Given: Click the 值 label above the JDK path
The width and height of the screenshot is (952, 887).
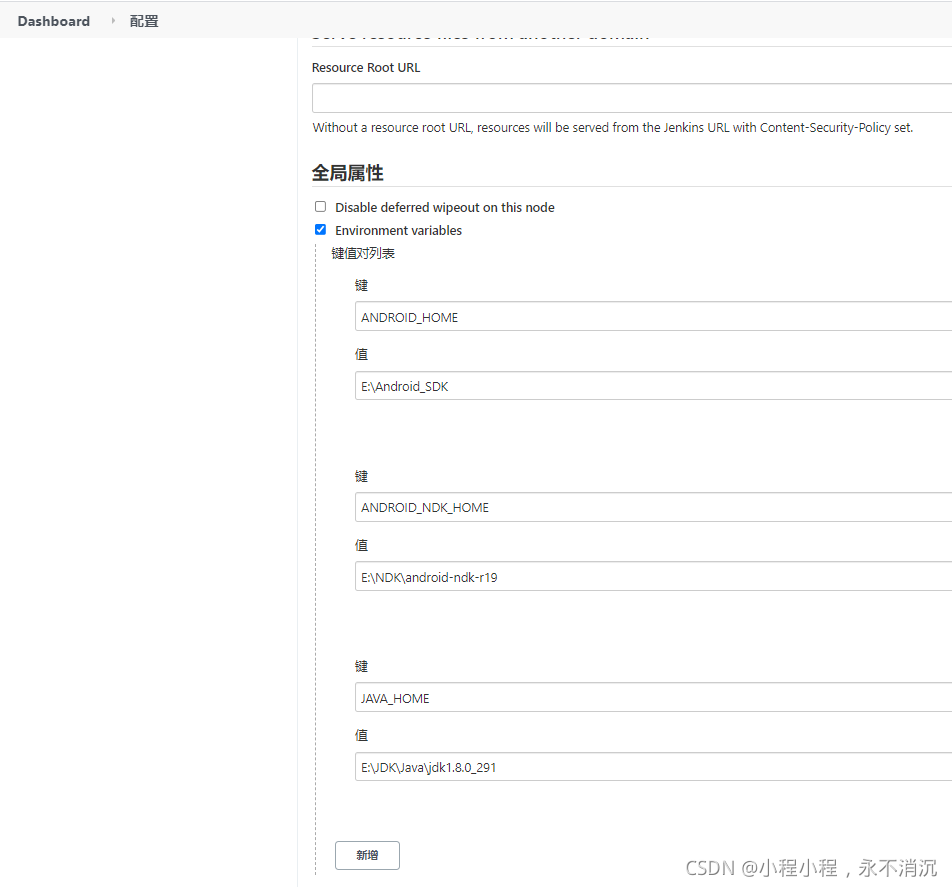Looking at the screenshot, I should pos(361,735).
